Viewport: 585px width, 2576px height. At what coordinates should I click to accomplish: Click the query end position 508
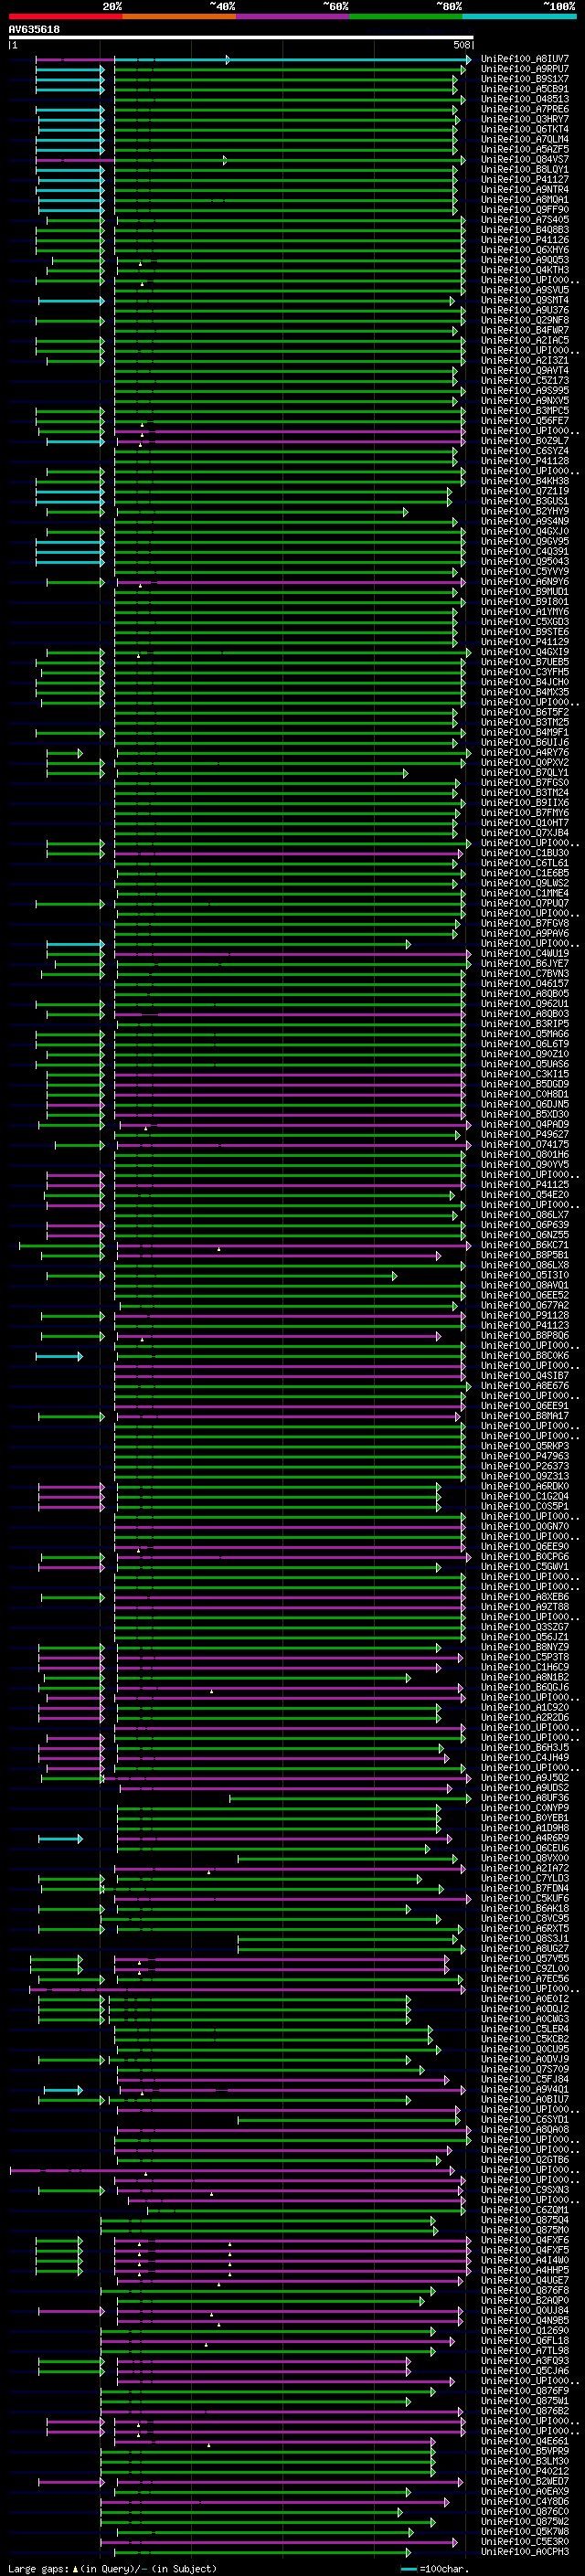pos(462,45)
